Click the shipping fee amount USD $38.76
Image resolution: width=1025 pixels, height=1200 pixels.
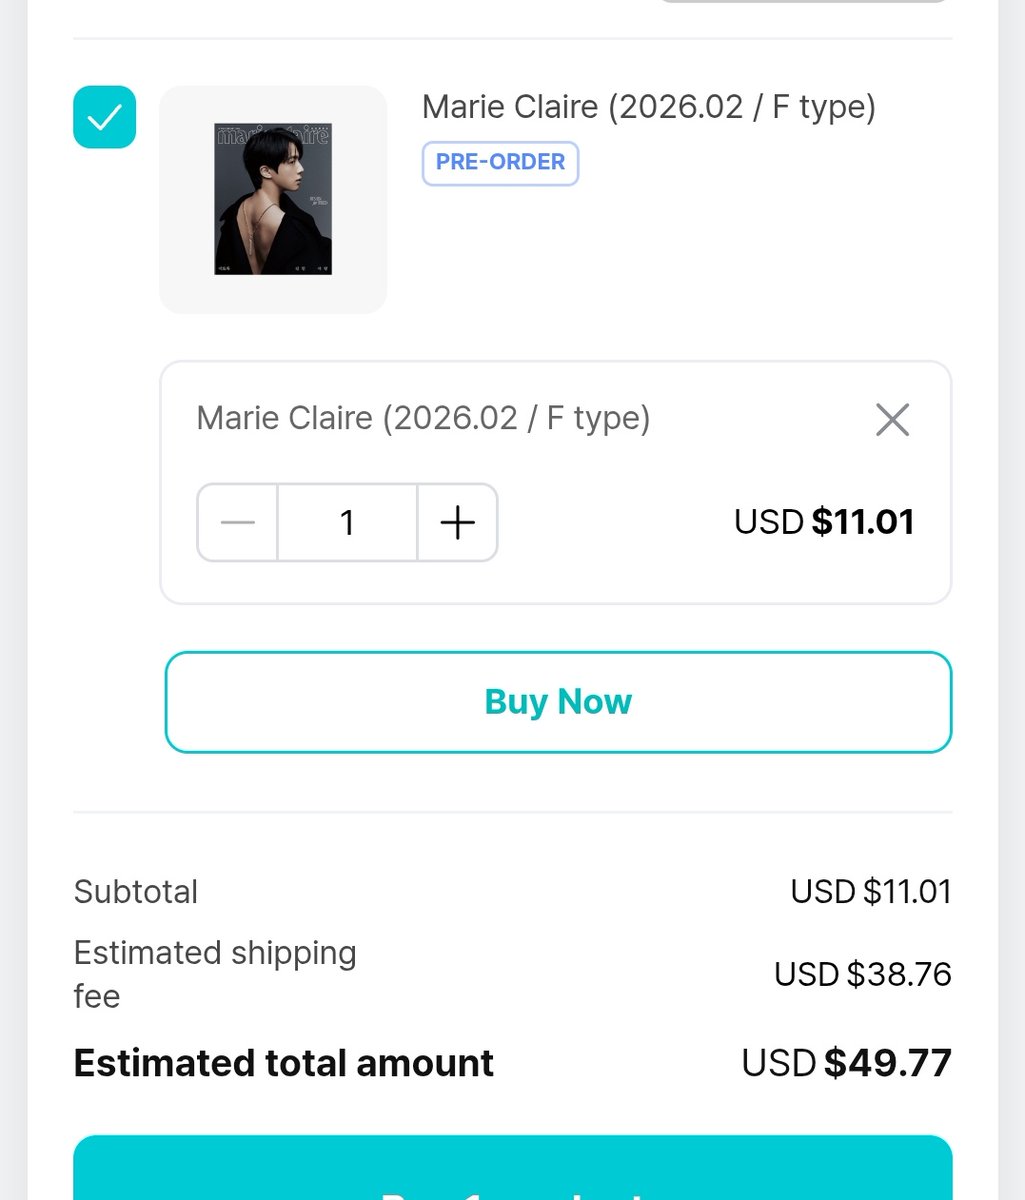point(862,974)
